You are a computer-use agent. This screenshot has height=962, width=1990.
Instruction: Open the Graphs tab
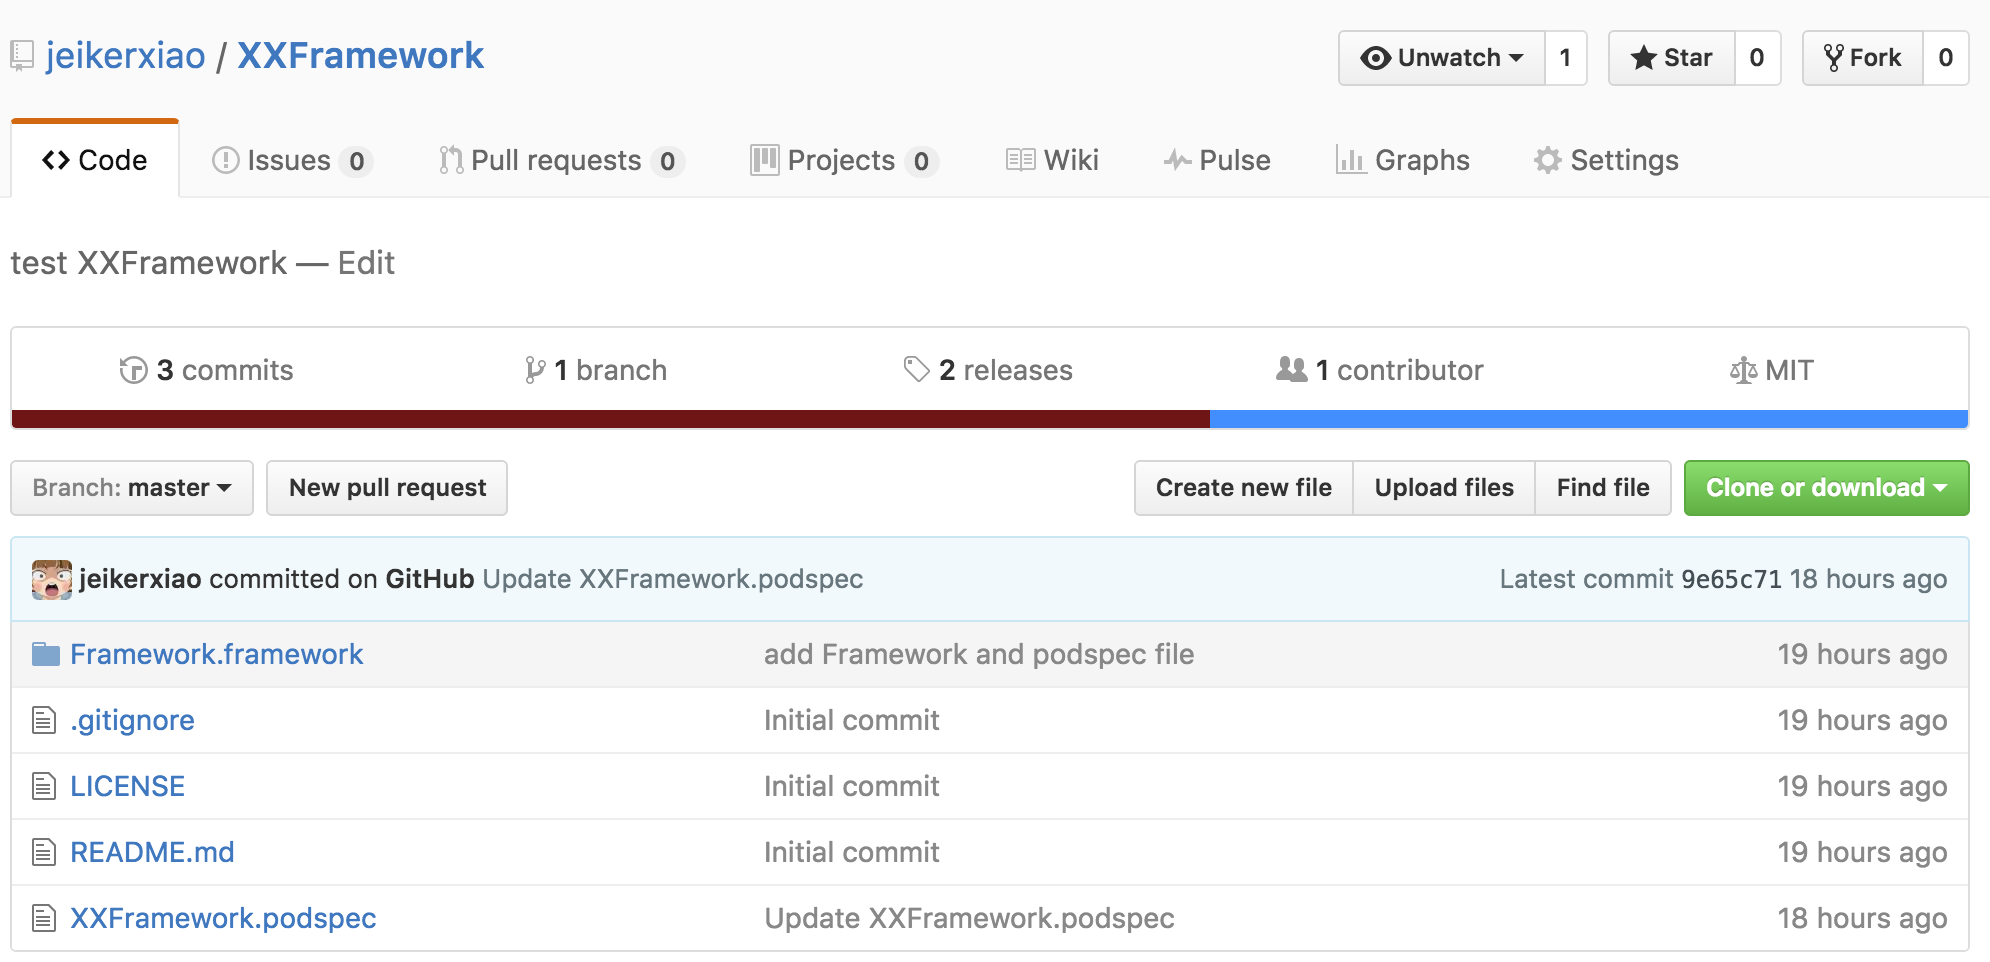point(1403,160)
